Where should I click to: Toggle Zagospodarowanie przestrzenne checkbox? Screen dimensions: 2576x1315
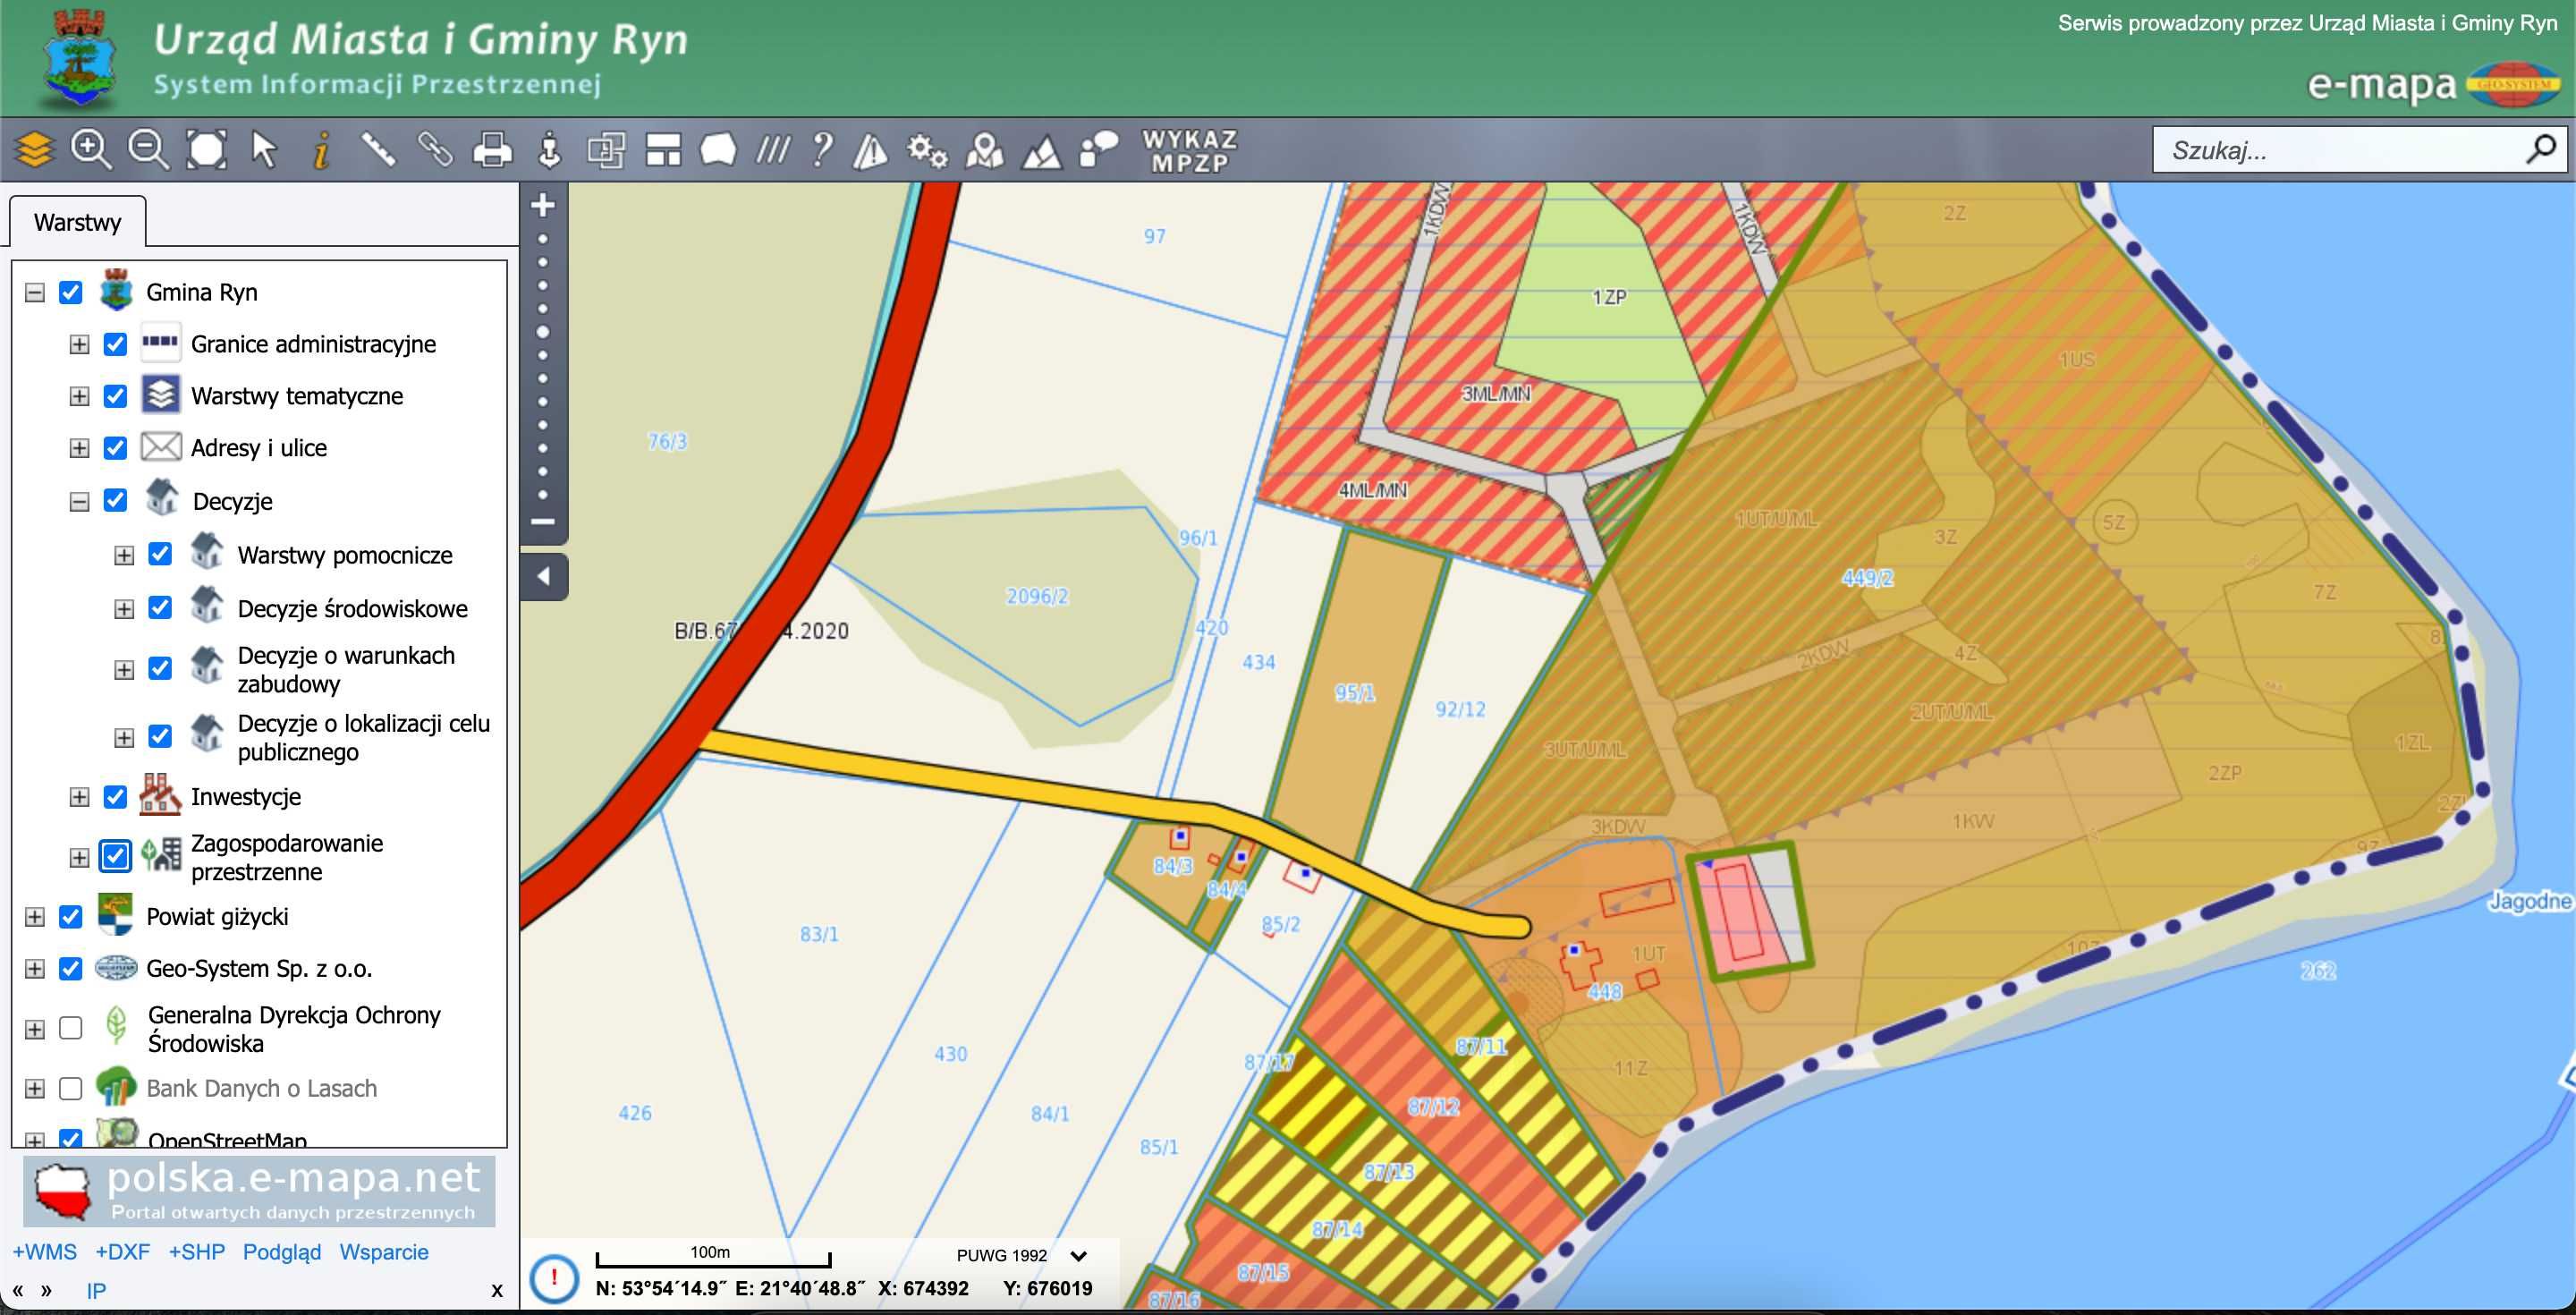click(x=116, y=856)
